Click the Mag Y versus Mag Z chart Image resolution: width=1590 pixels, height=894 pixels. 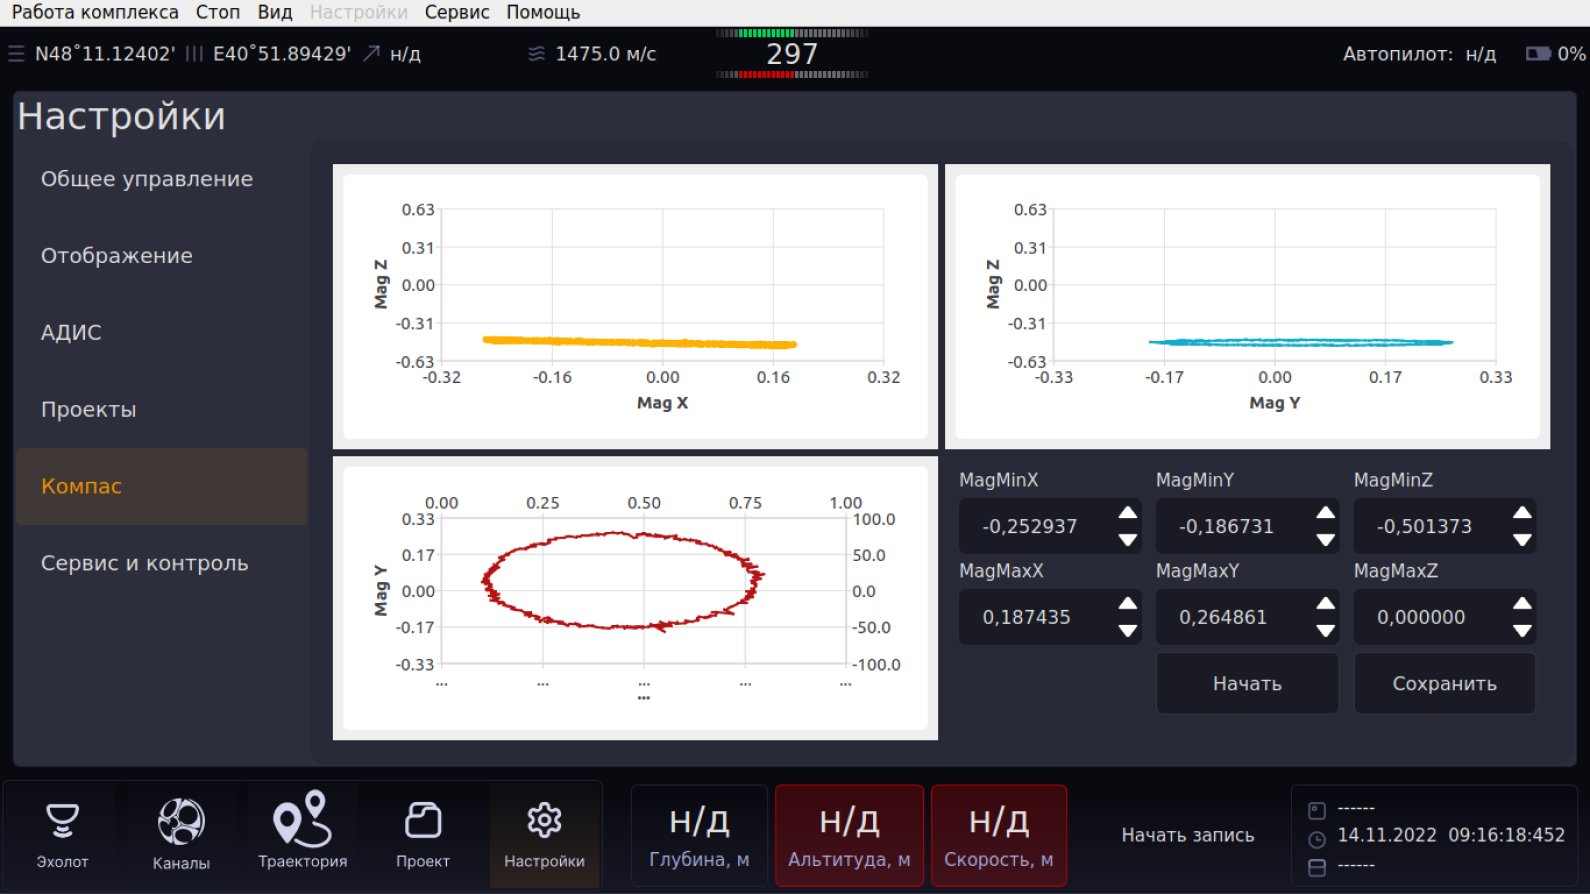[1247, 307]
